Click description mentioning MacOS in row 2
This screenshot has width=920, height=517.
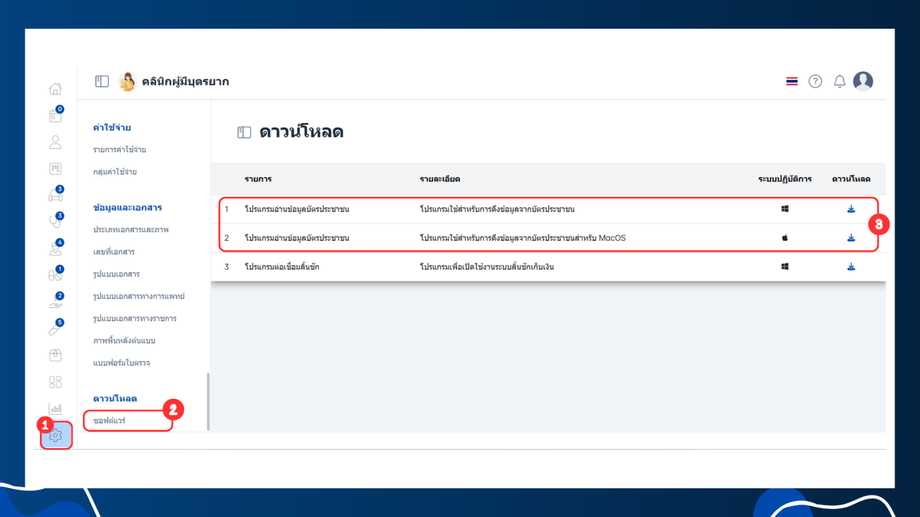(x=523, y=238)
